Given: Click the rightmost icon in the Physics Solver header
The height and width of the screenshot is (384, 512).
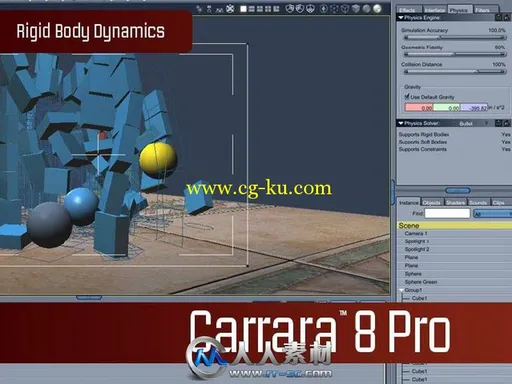Looking at the screenshot, I should point(507,123).
